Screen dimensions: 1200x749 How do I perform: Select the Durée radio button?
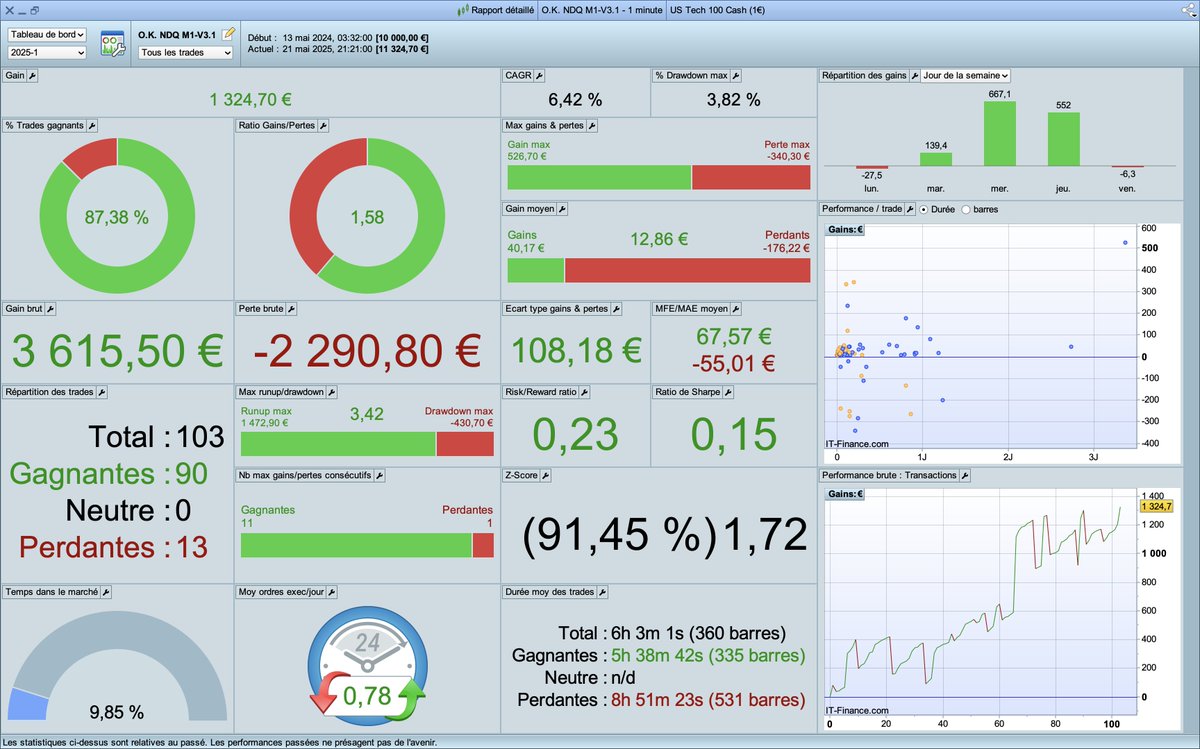[925, 209]
